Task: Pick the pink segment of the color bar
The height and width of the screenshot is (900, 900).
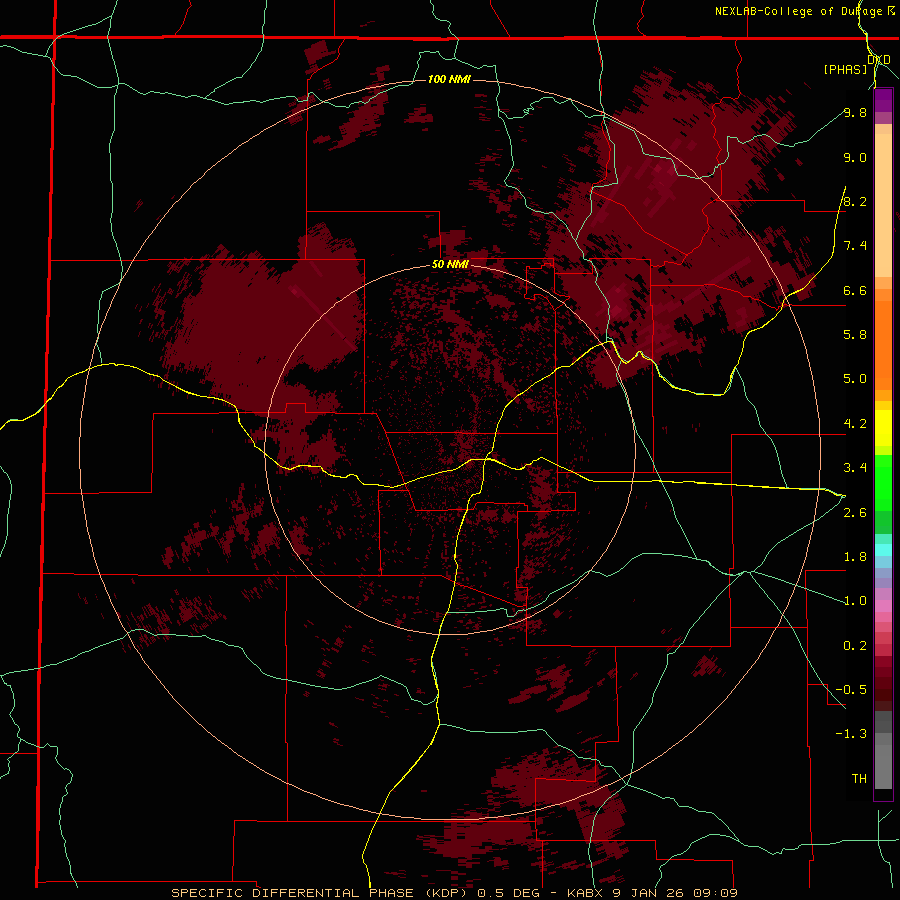Action: pyautogui.click(x=883, y=606)
